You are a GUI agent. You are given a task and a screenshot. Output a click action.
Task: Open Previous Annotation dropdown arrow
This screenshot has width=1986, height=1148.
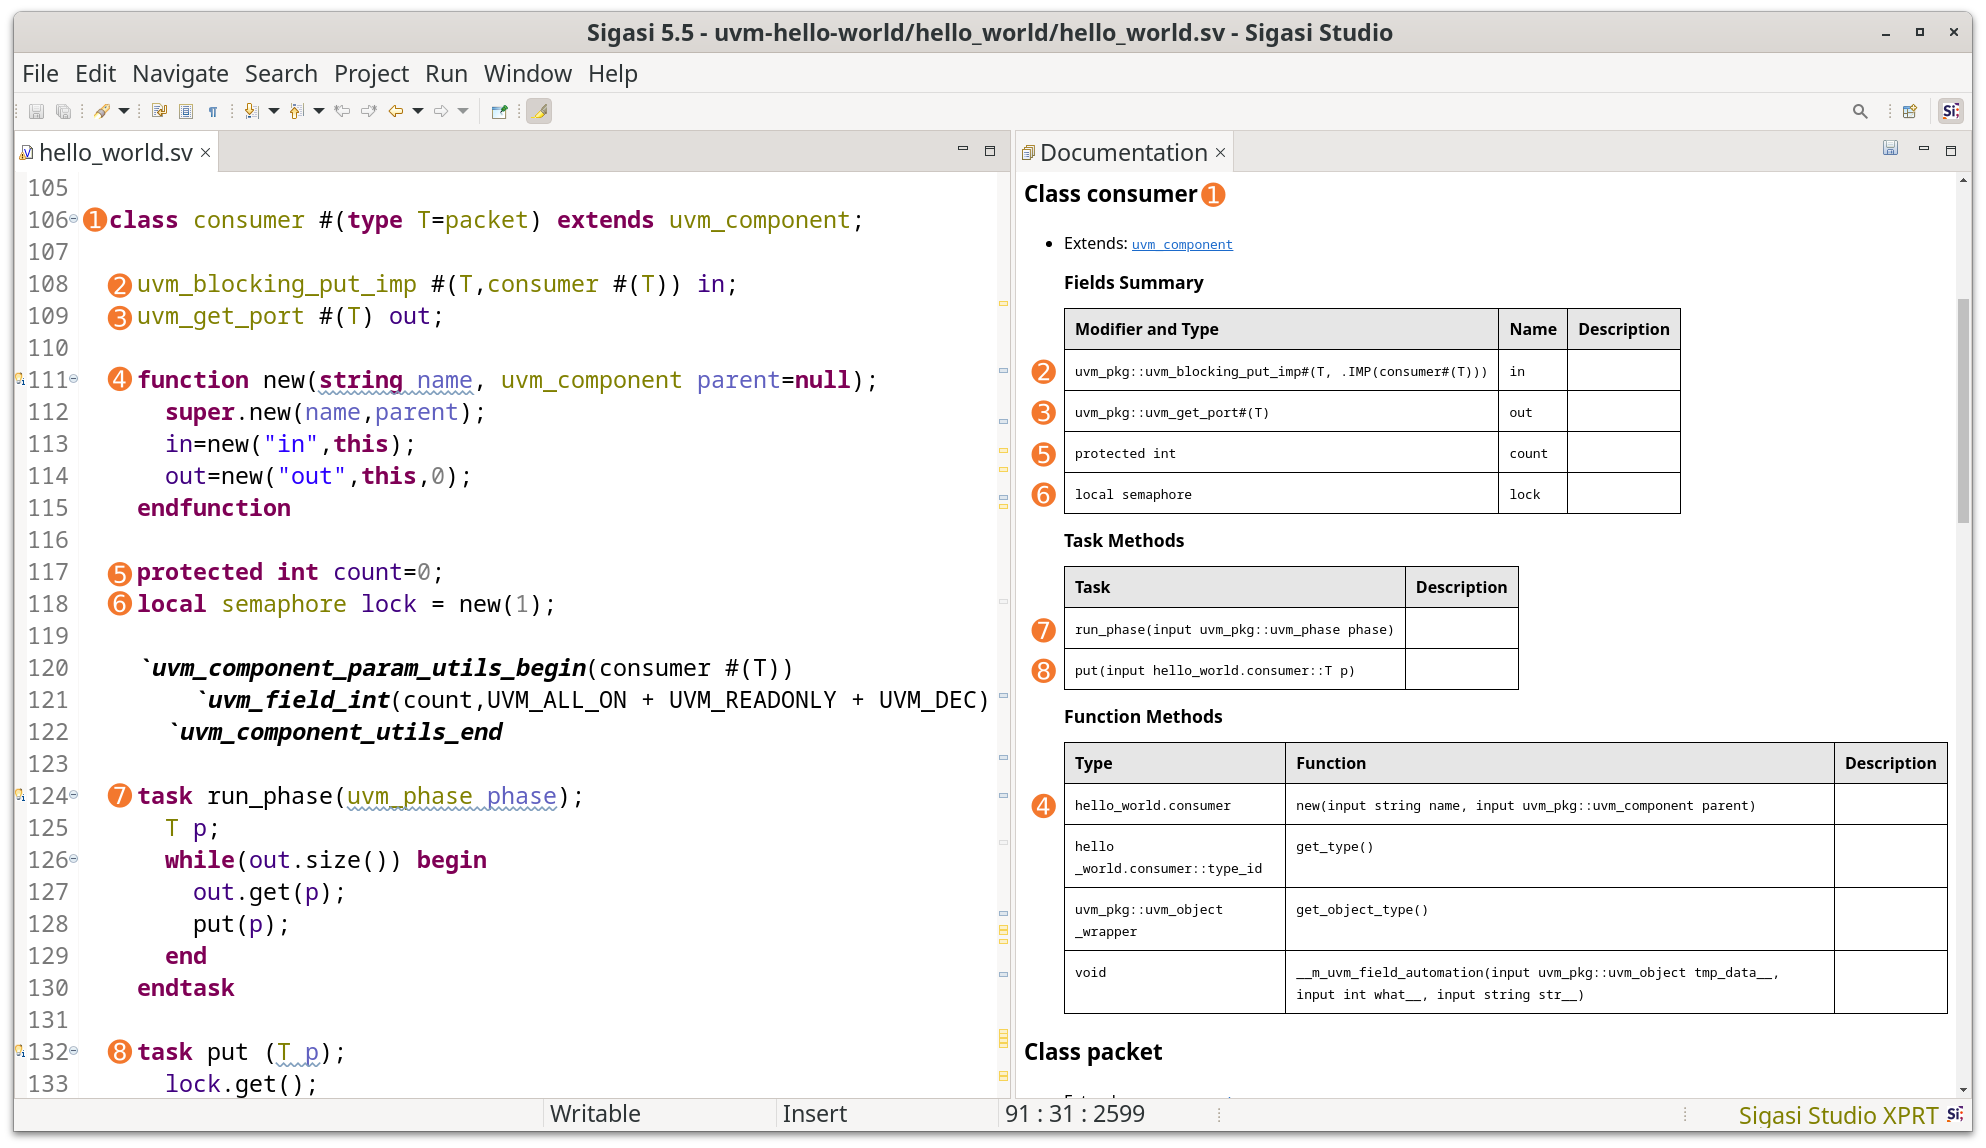tap(319, 111)
